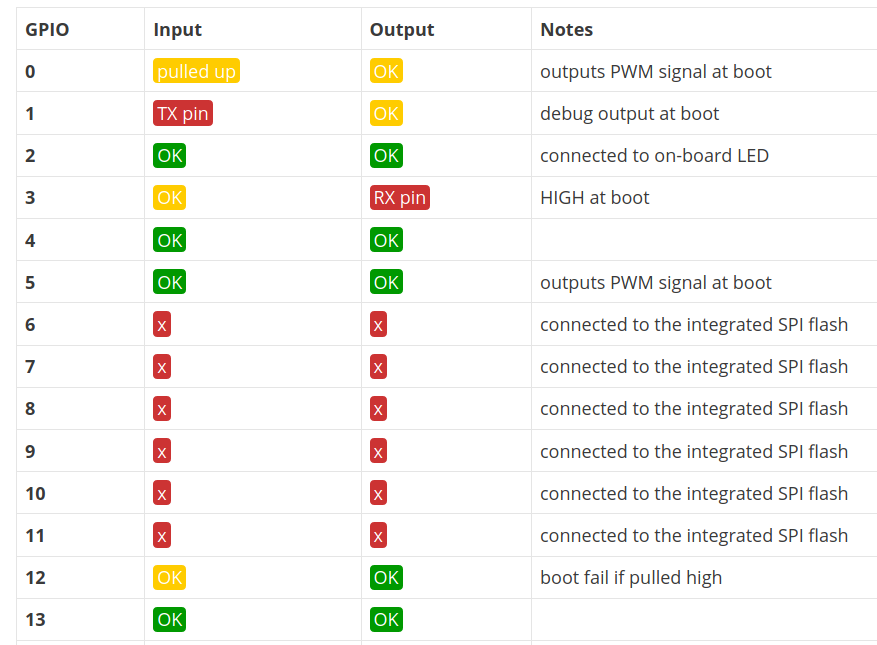
Task: Click the yellow "pulled up" badge
Action: pos(197,72)
